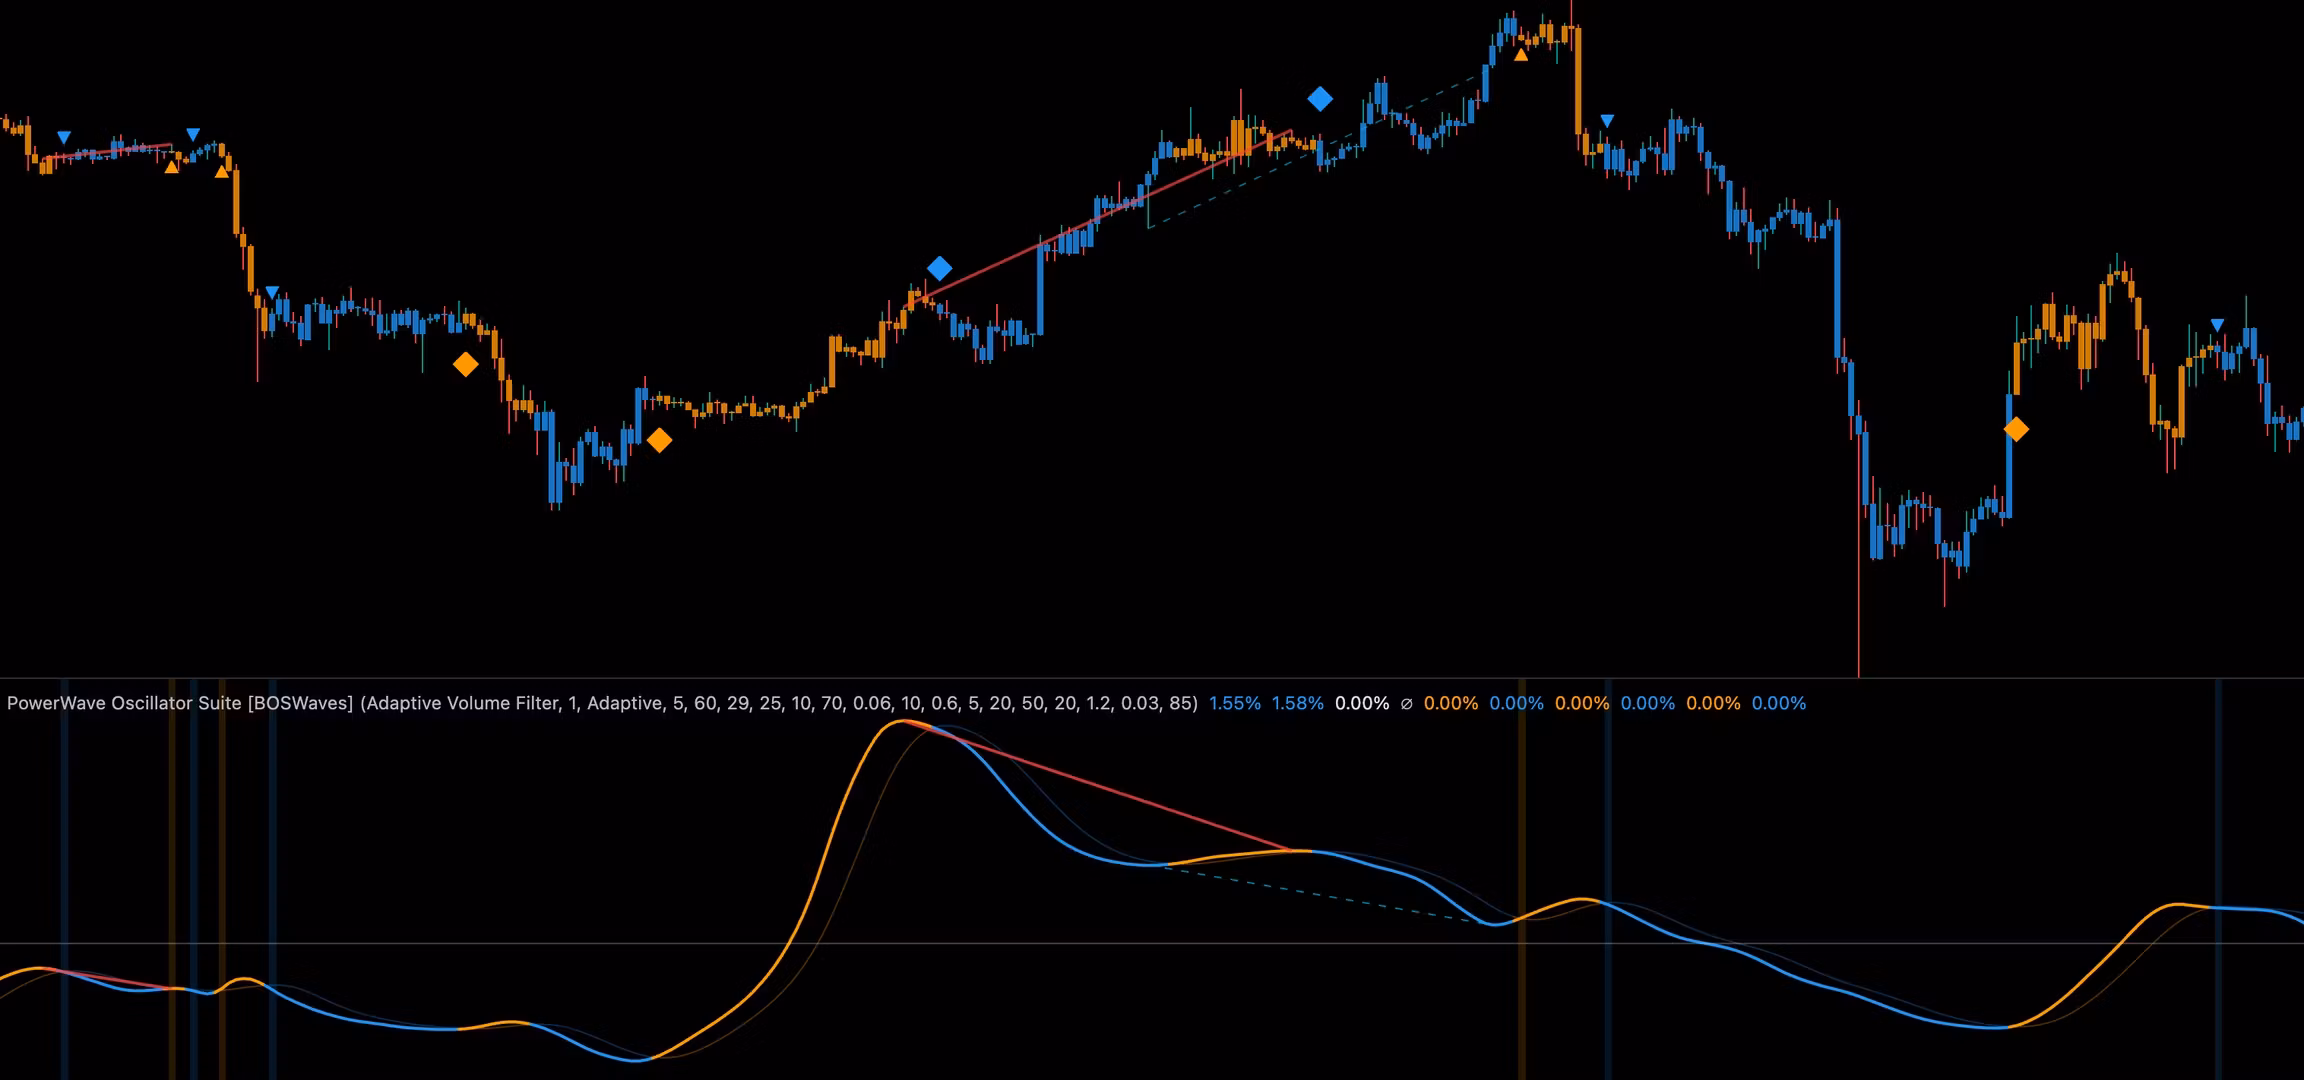The width and height of the screenshot is (2304, 1080).
Task: Click the highest orange peak of the oscillator wave
Action: pyautogui.click(x=902, y=721)
